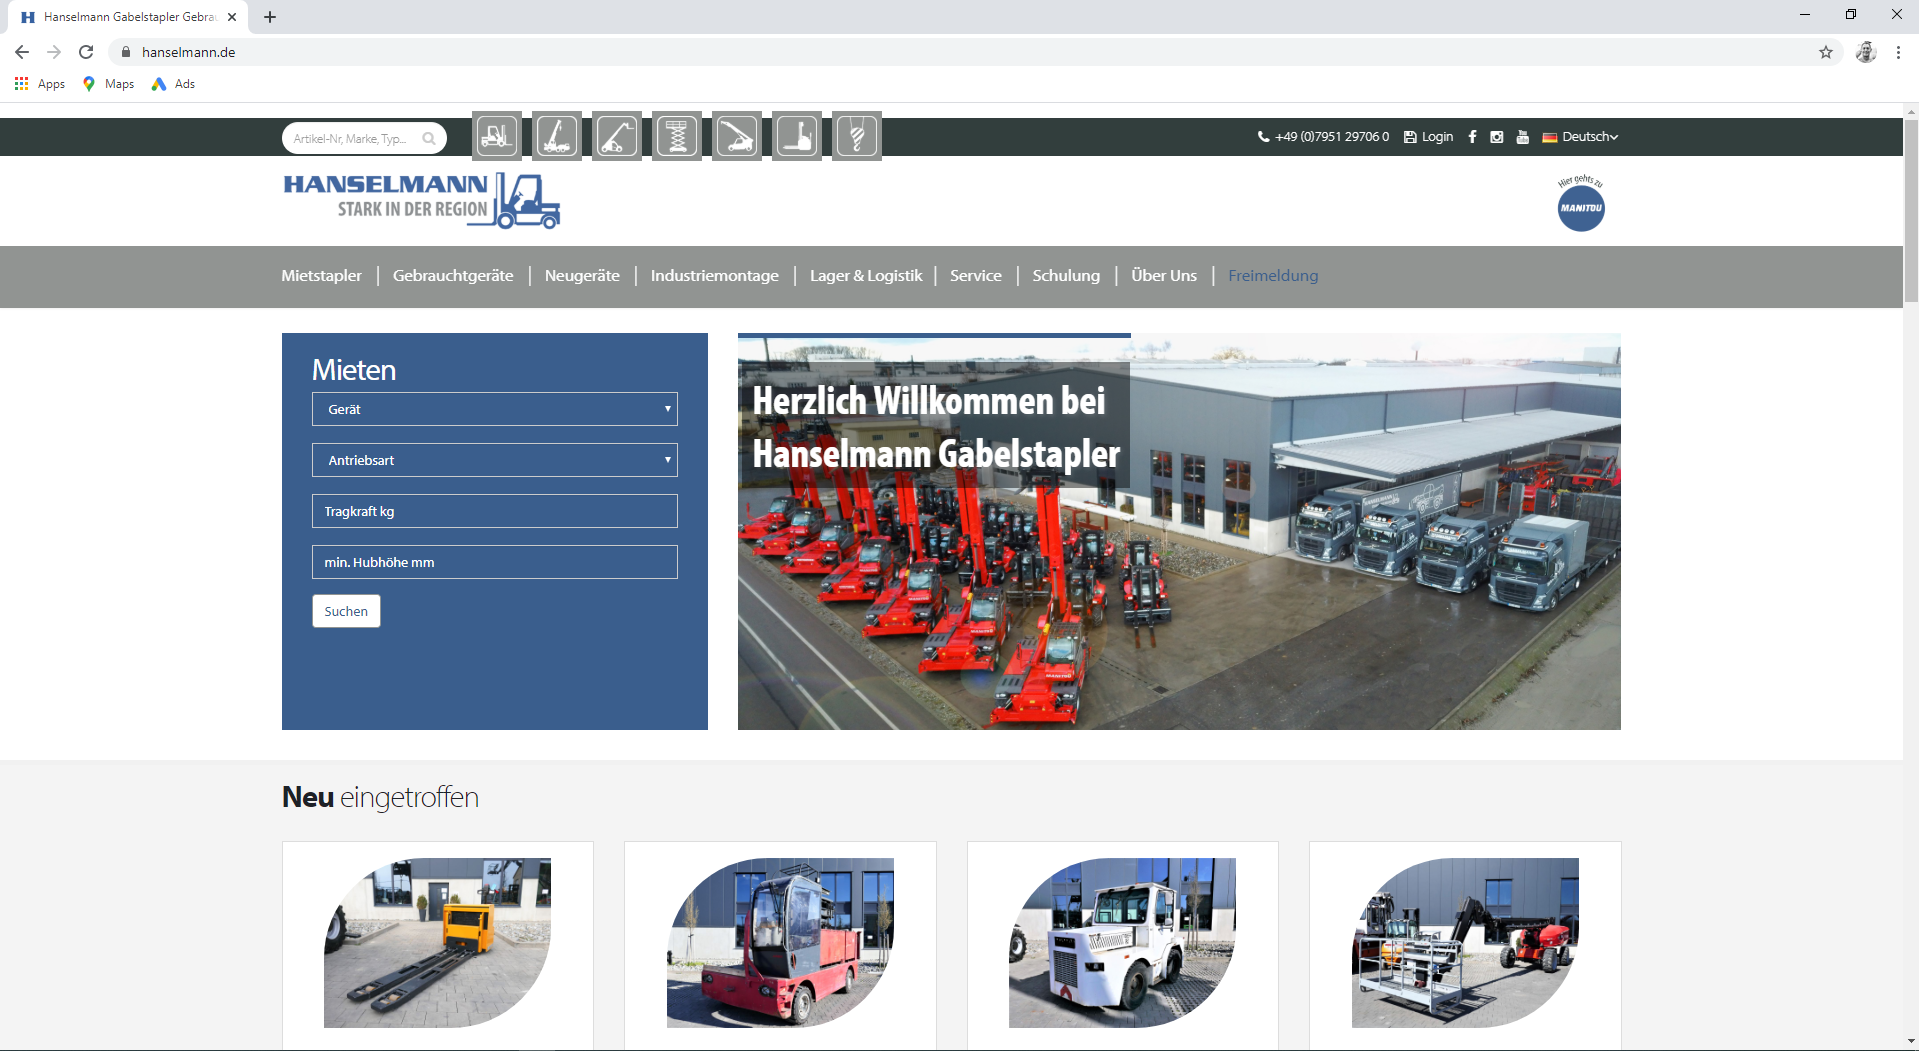
Task: Open the Über Uns menu item
Action: (x=1164, y=276)
